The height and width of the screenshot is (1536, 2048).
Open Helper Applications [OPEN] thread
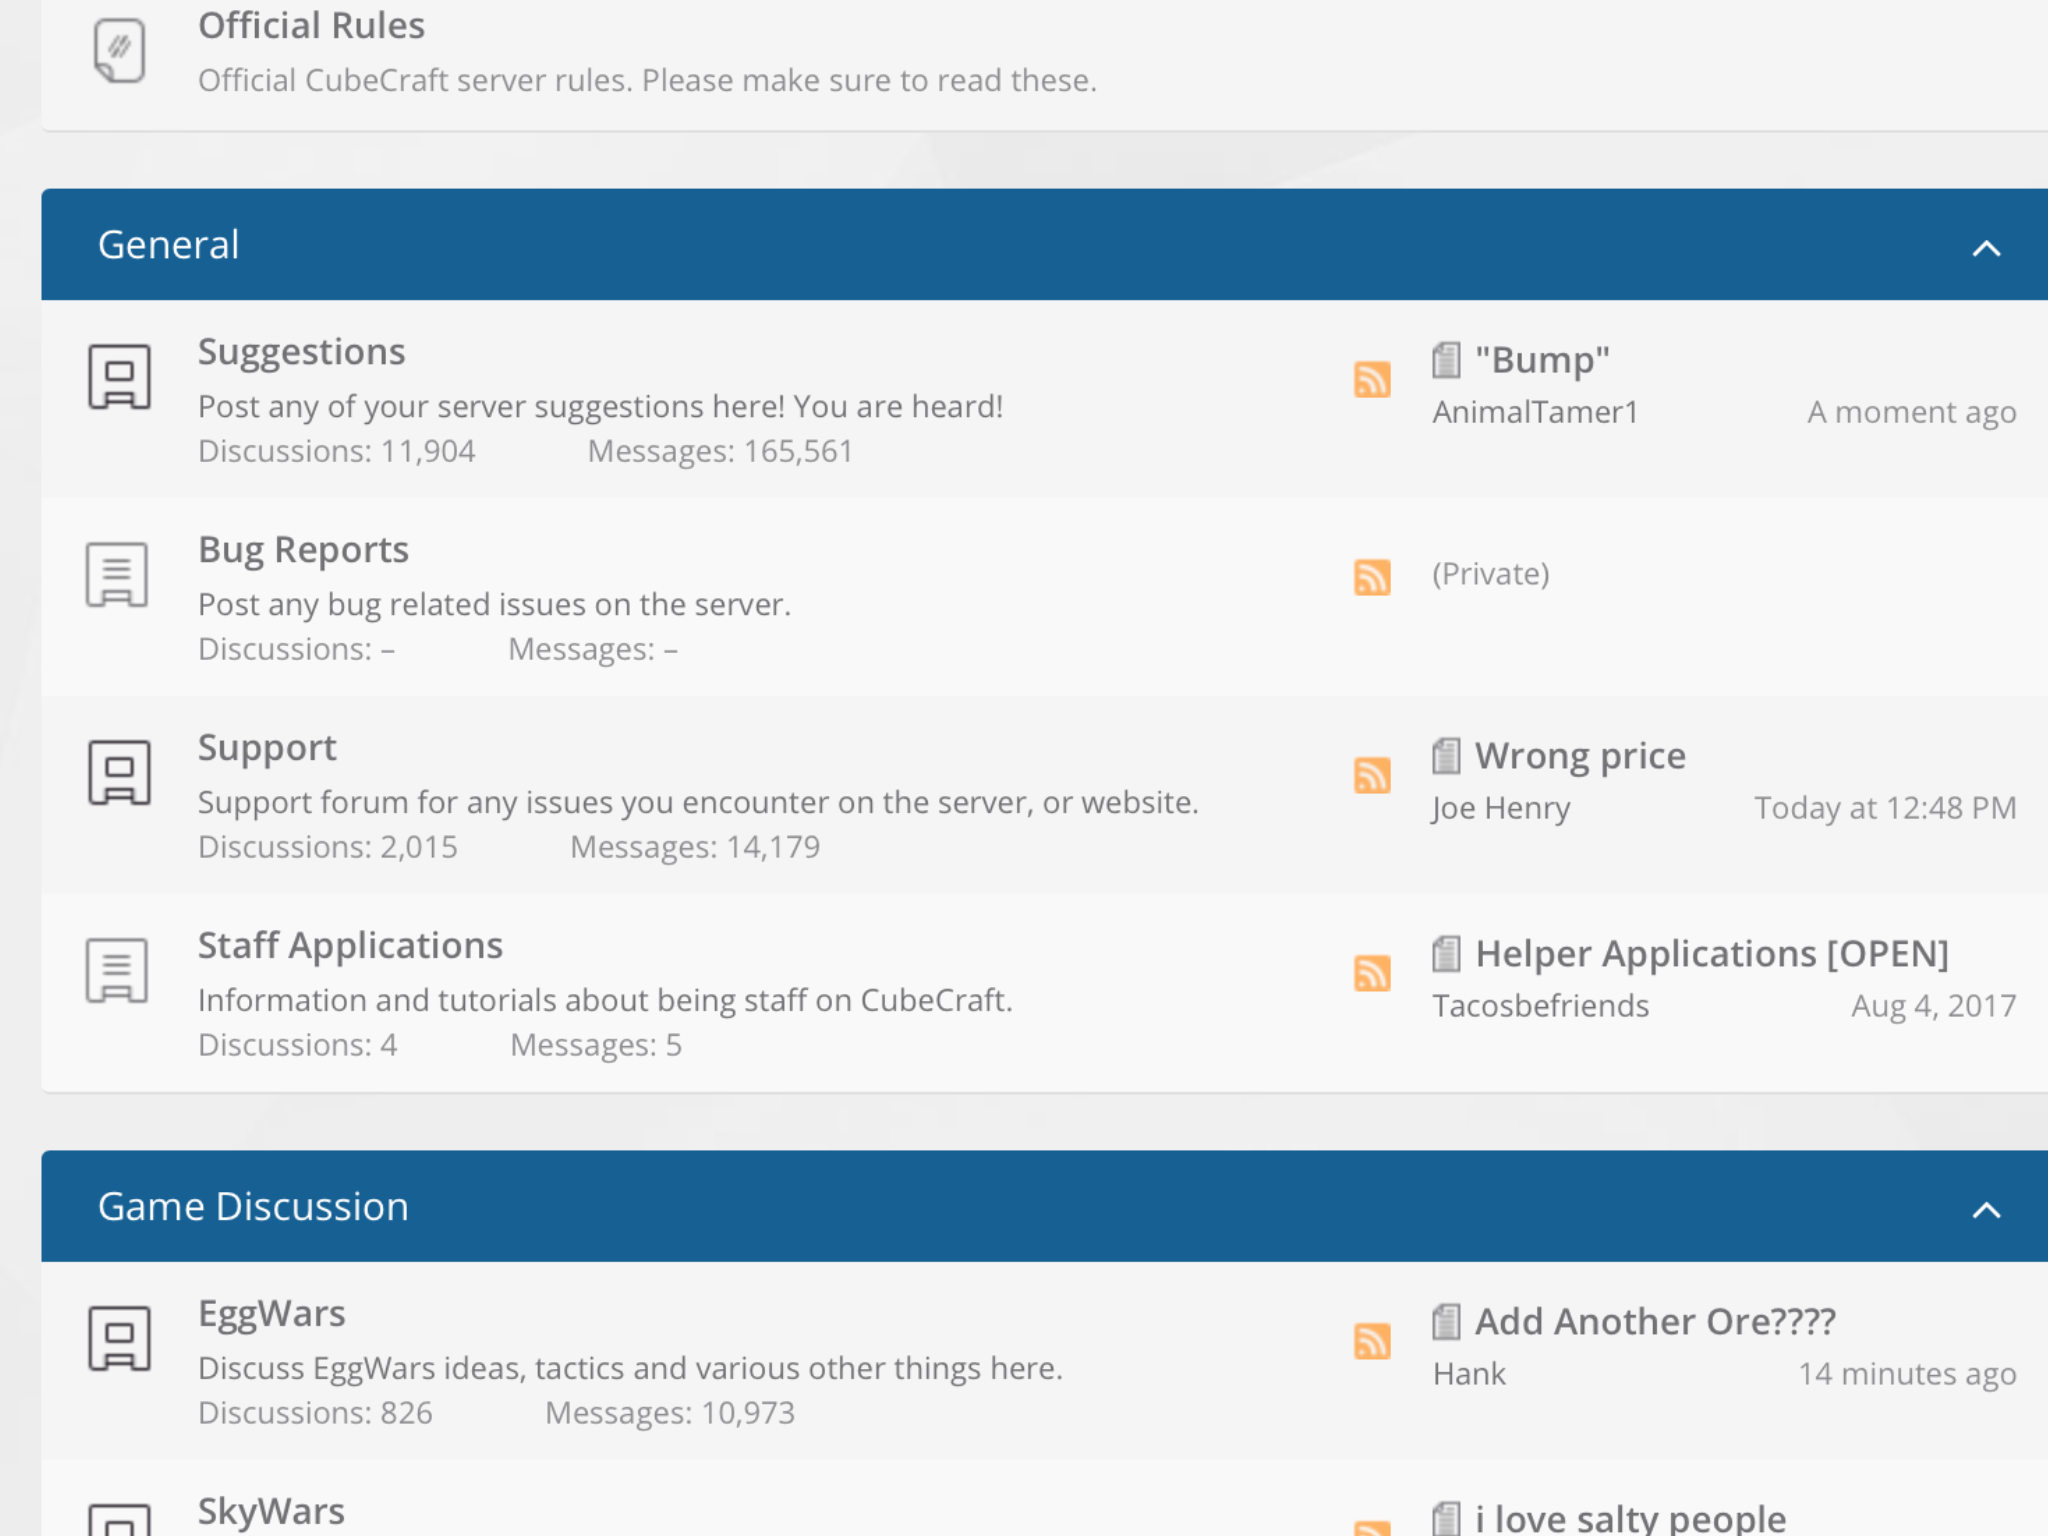pyautogui.click(x=1712, y=954)
